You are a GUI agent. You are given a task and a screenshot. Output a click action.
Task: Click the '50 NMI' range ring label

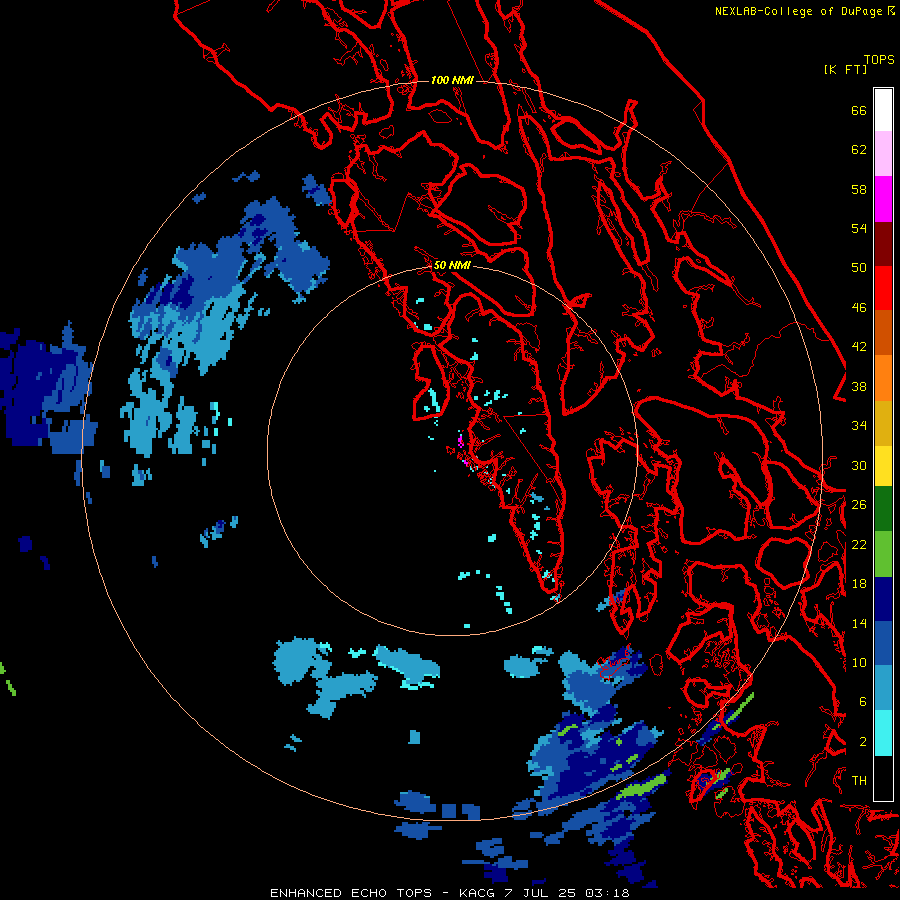coord(452,265)
